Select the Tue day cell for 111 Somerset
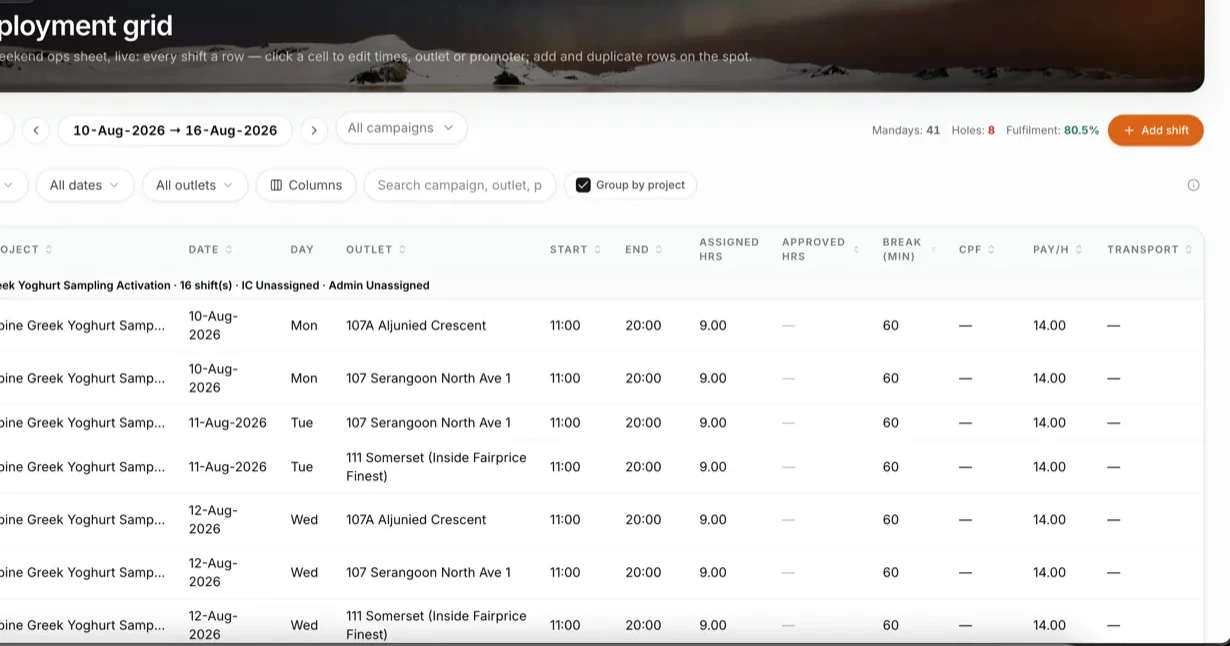The image size is (1230, 646). (x=302, y=467)
